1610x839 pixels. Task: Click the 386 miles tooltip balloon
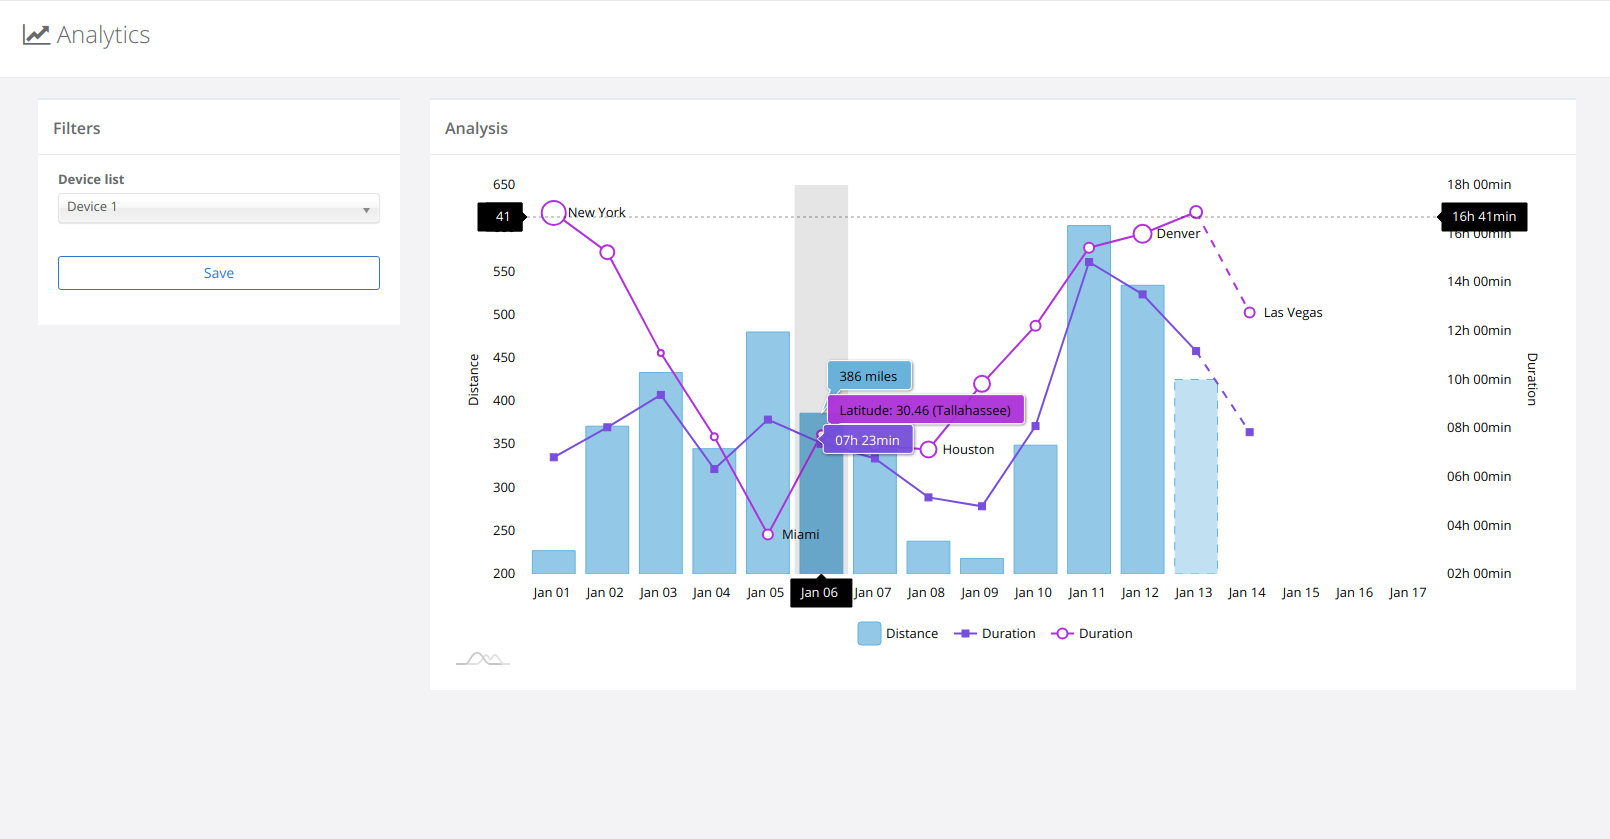pos(869,376)
